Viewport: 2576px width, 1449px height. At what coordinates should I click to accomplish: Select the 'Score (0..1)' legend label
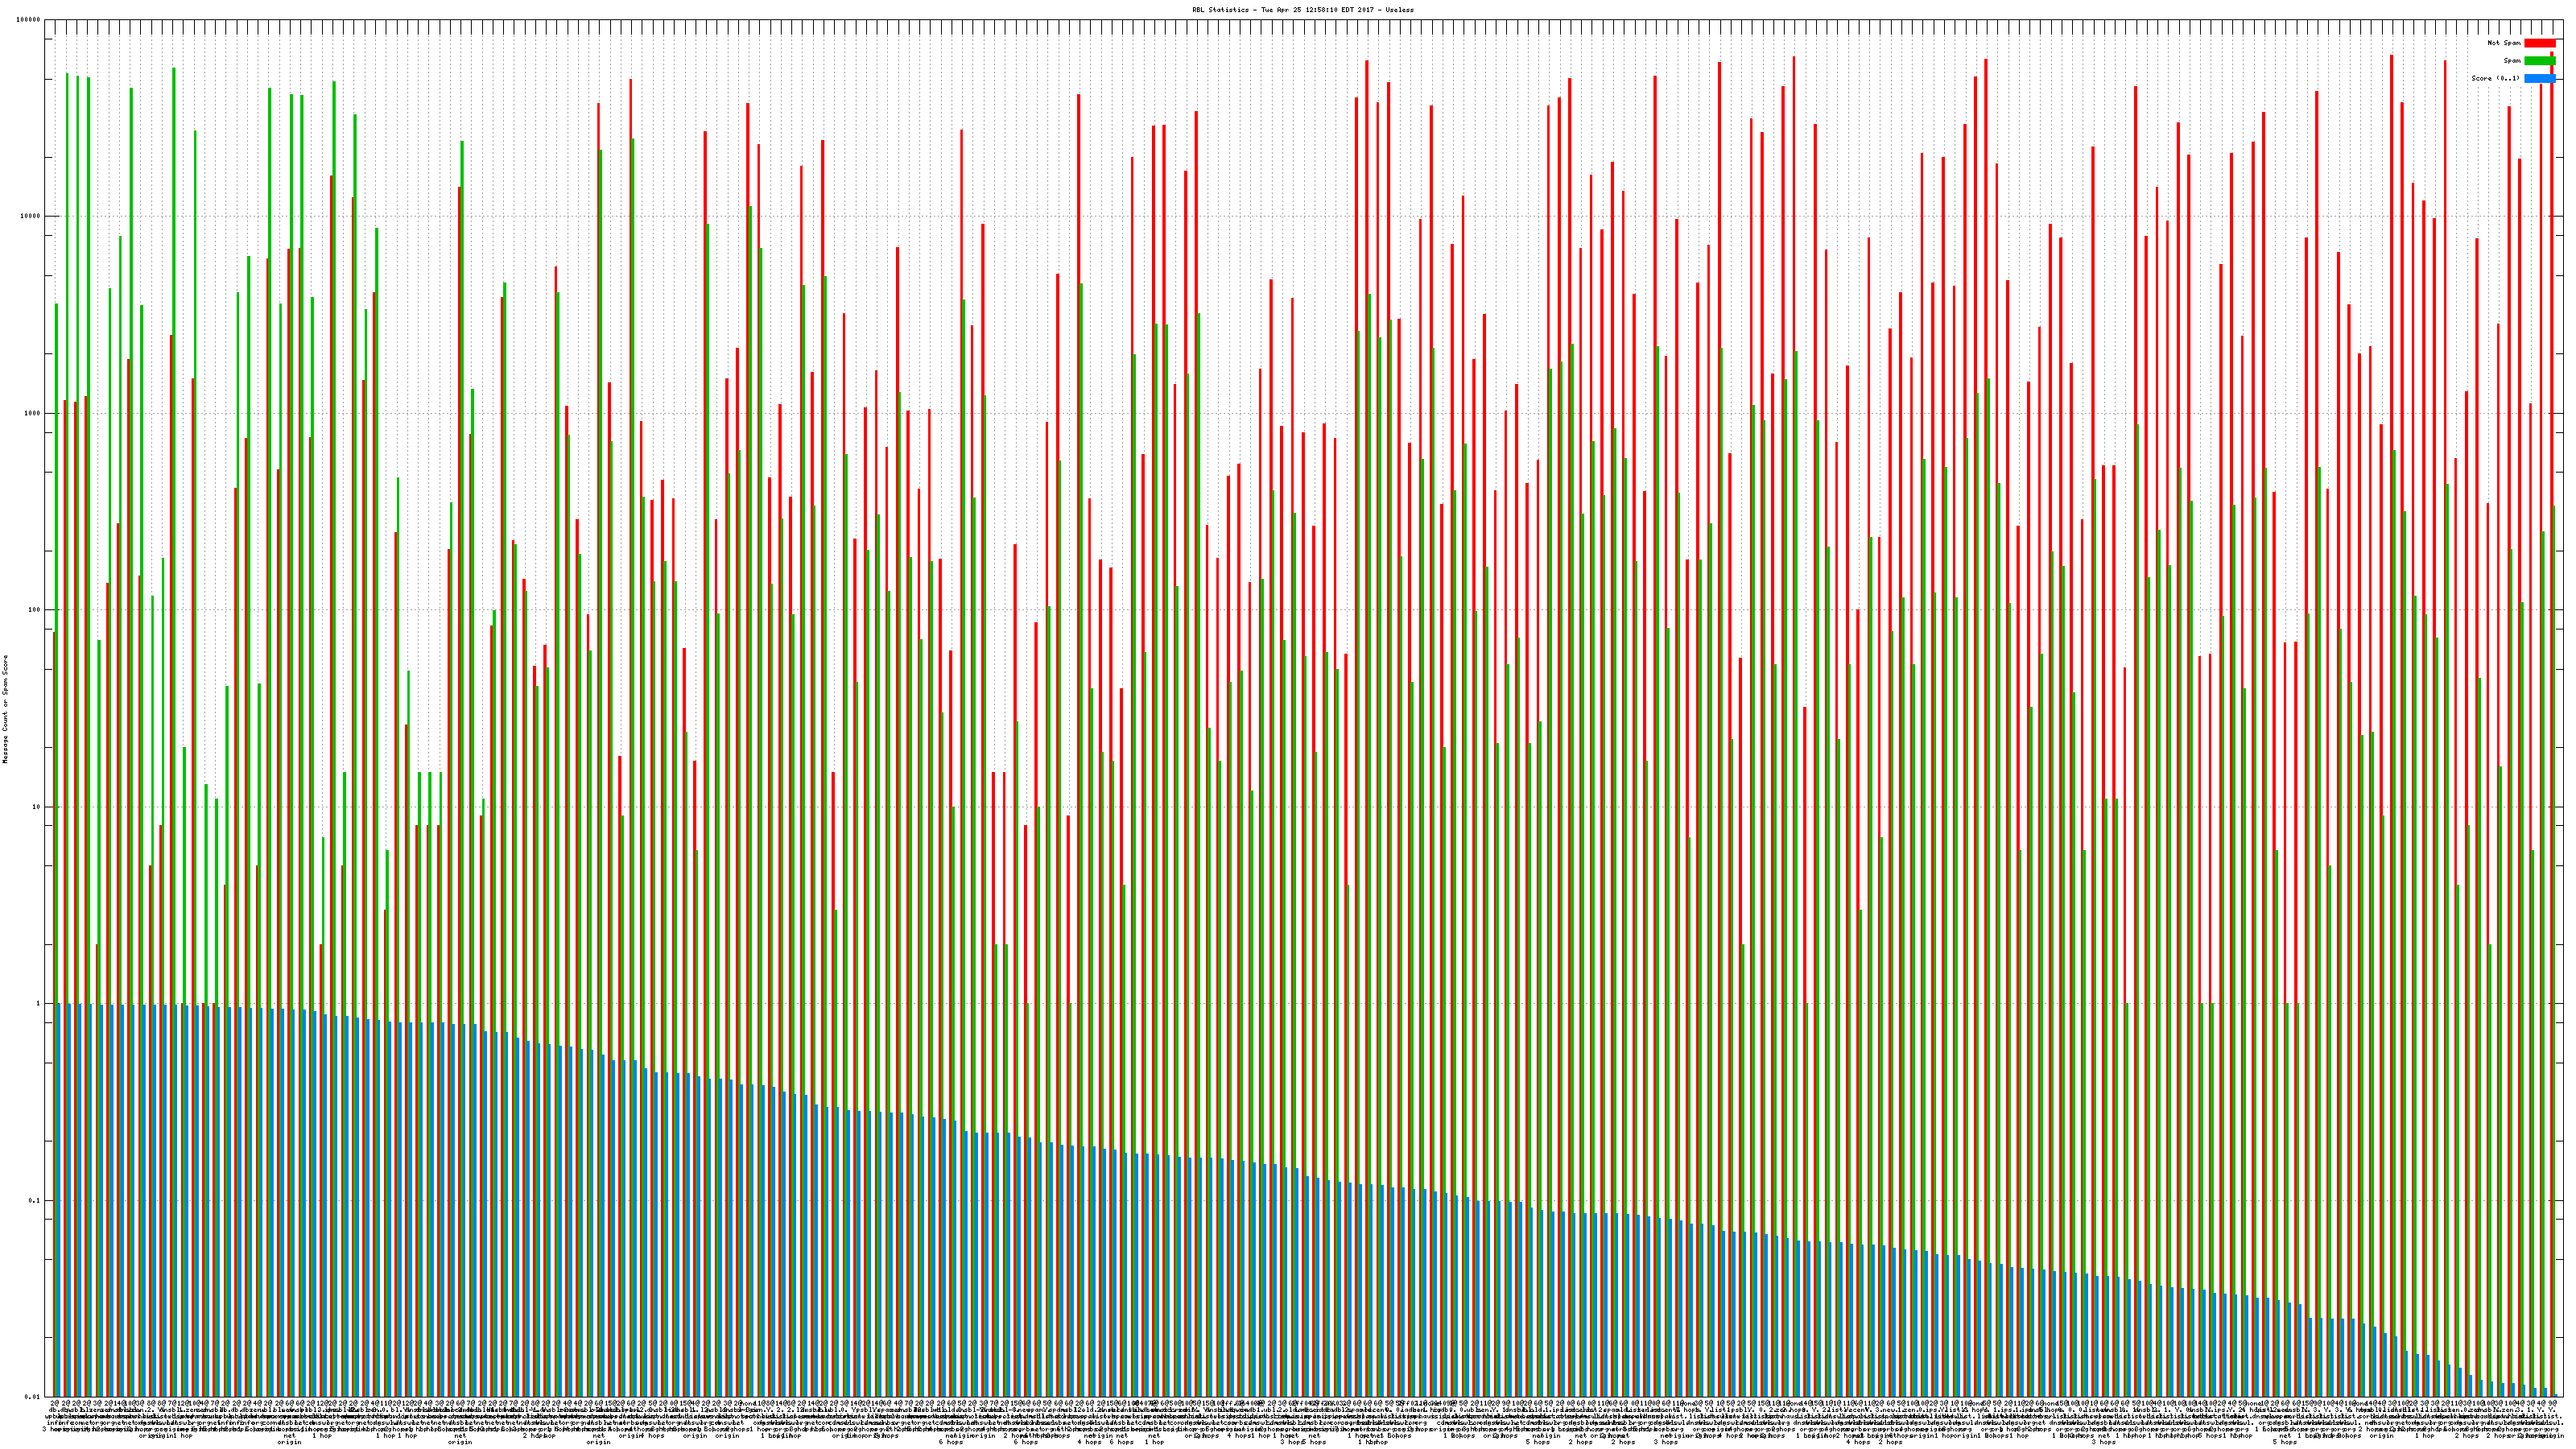pos(2495,78)
